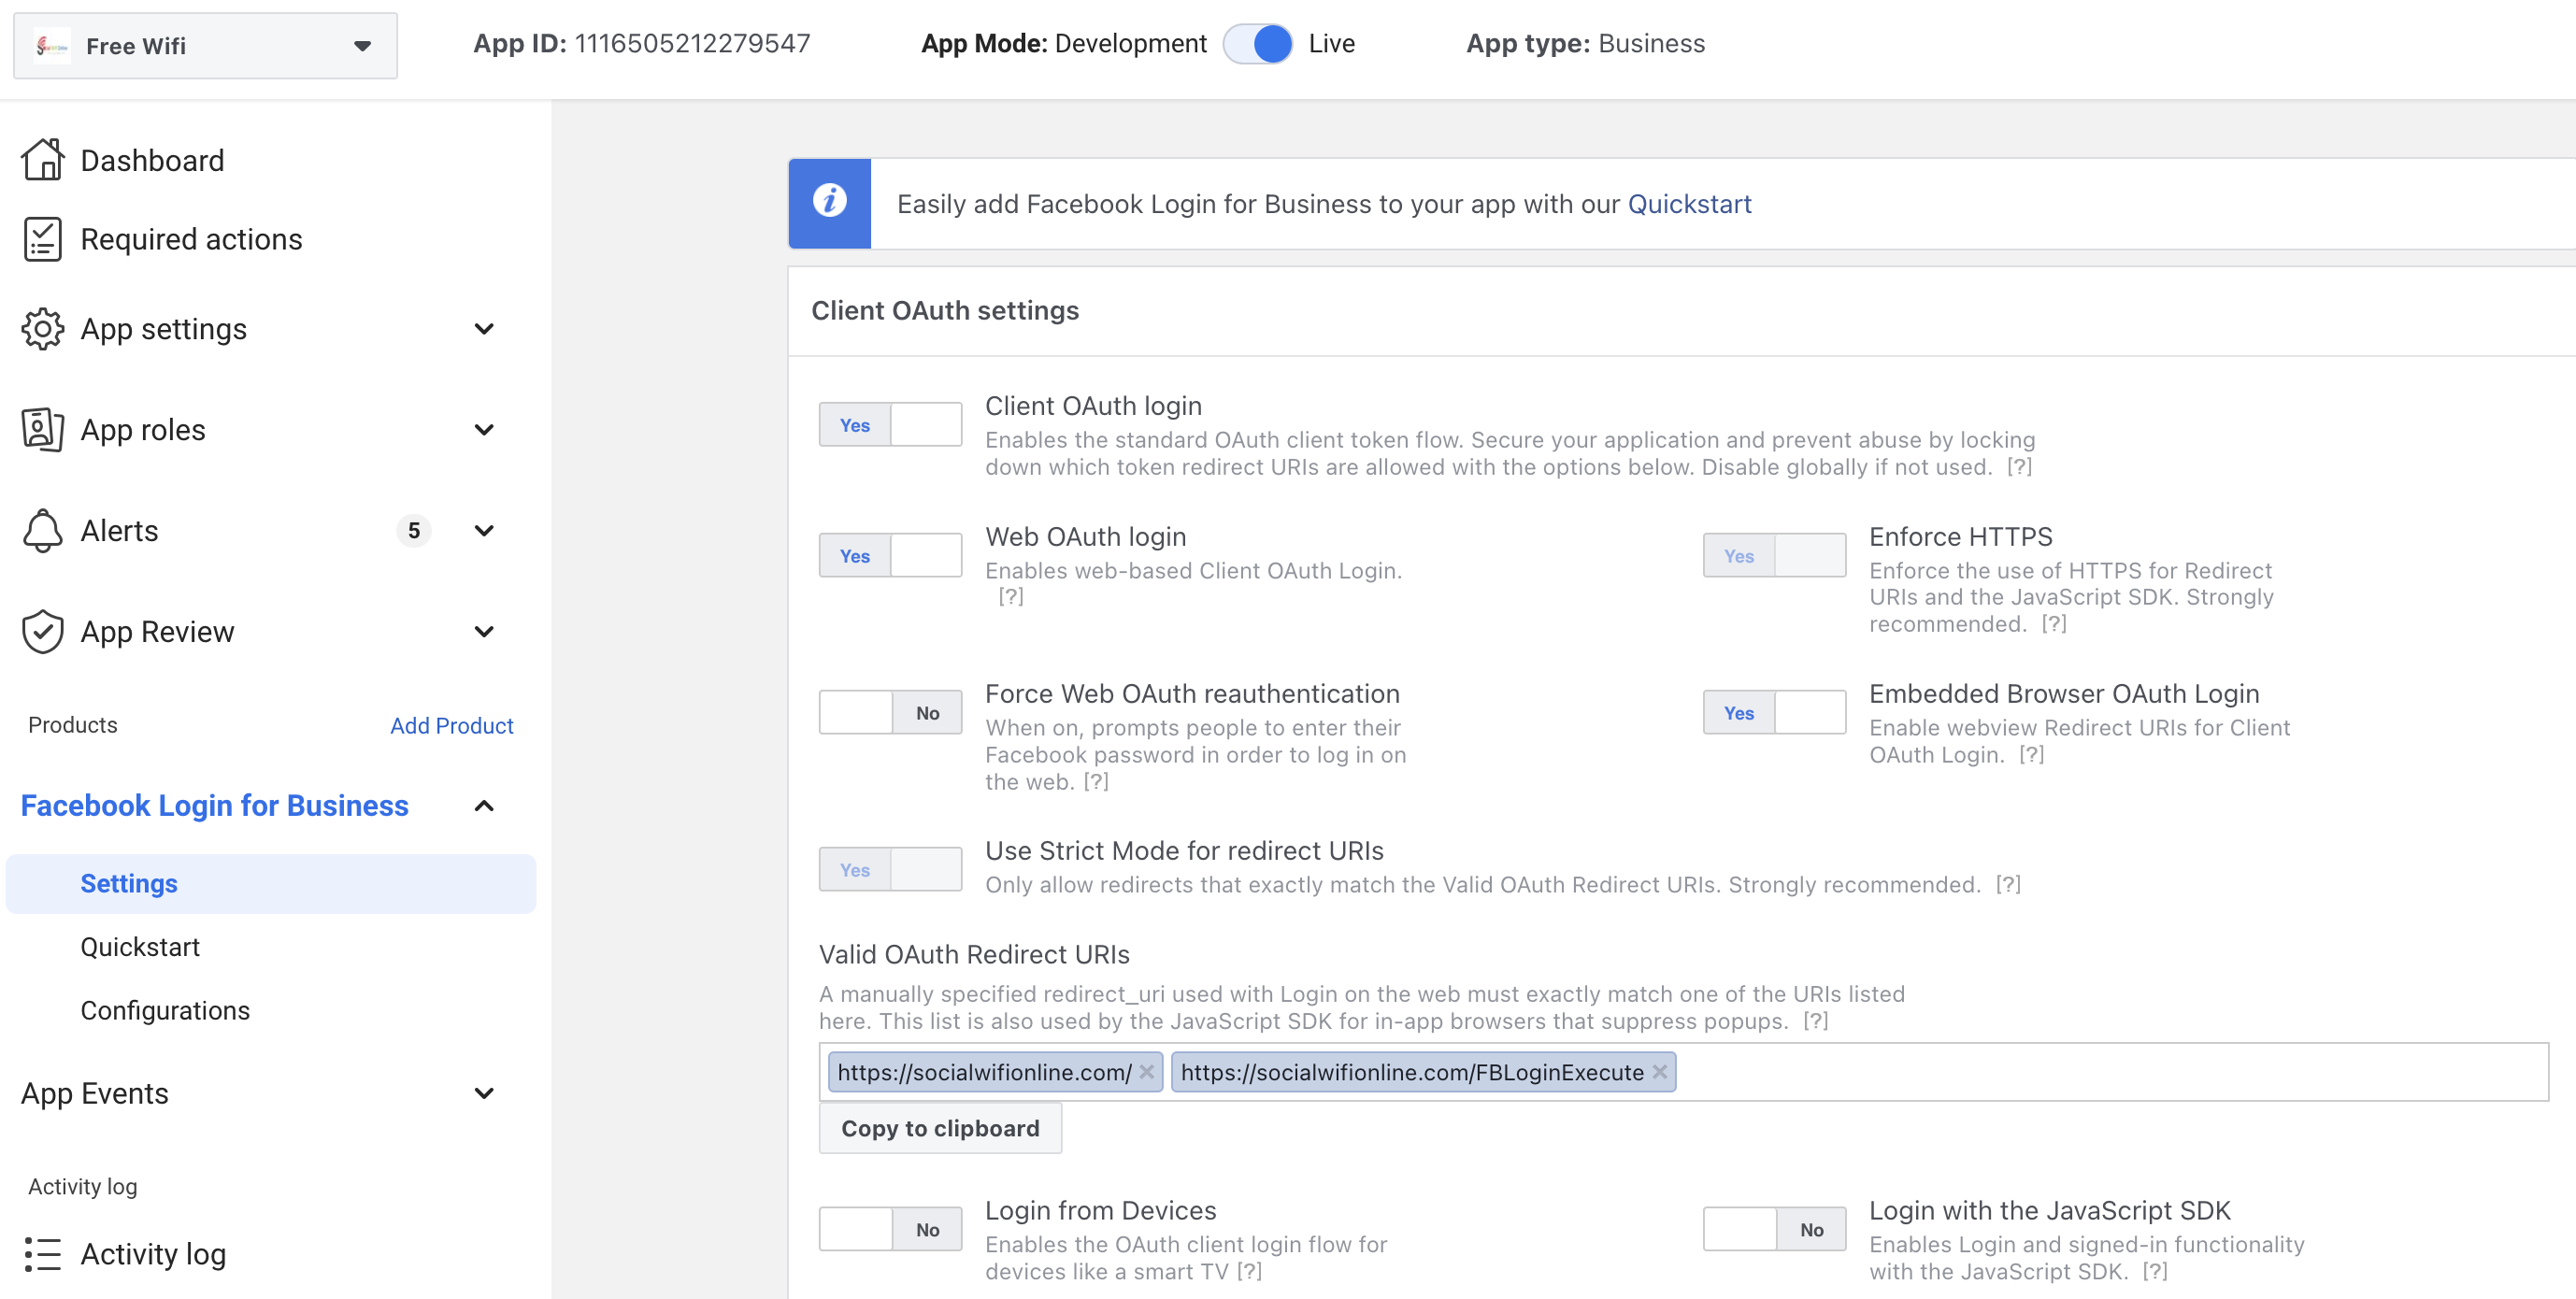This screenshot has width=2576, height=1299.
Task: Click the App ID number 1116505212279547
Action: [692, 44]
